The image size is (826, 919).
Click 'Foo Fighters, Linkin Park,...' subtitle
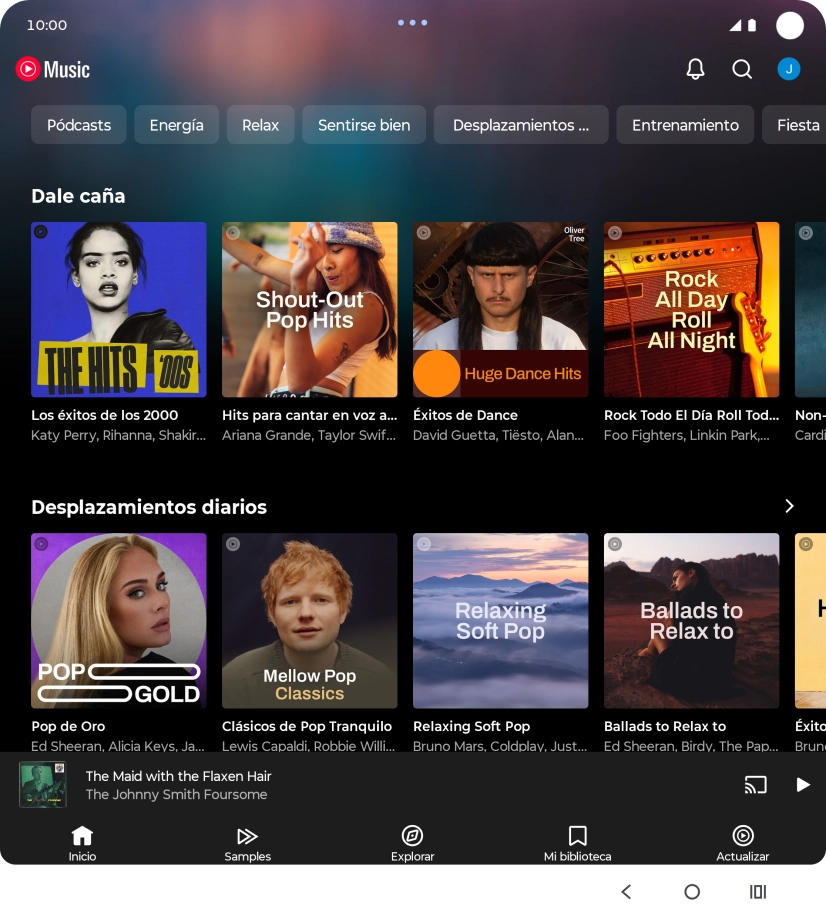686,435
